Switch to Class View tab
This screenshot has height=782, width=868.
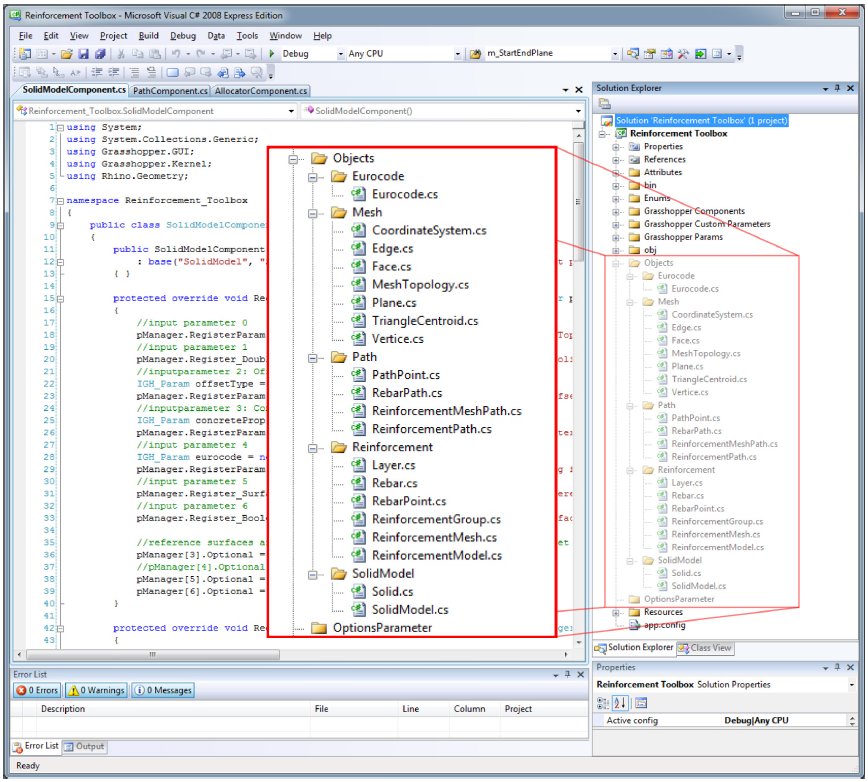[x=705, y=648]
